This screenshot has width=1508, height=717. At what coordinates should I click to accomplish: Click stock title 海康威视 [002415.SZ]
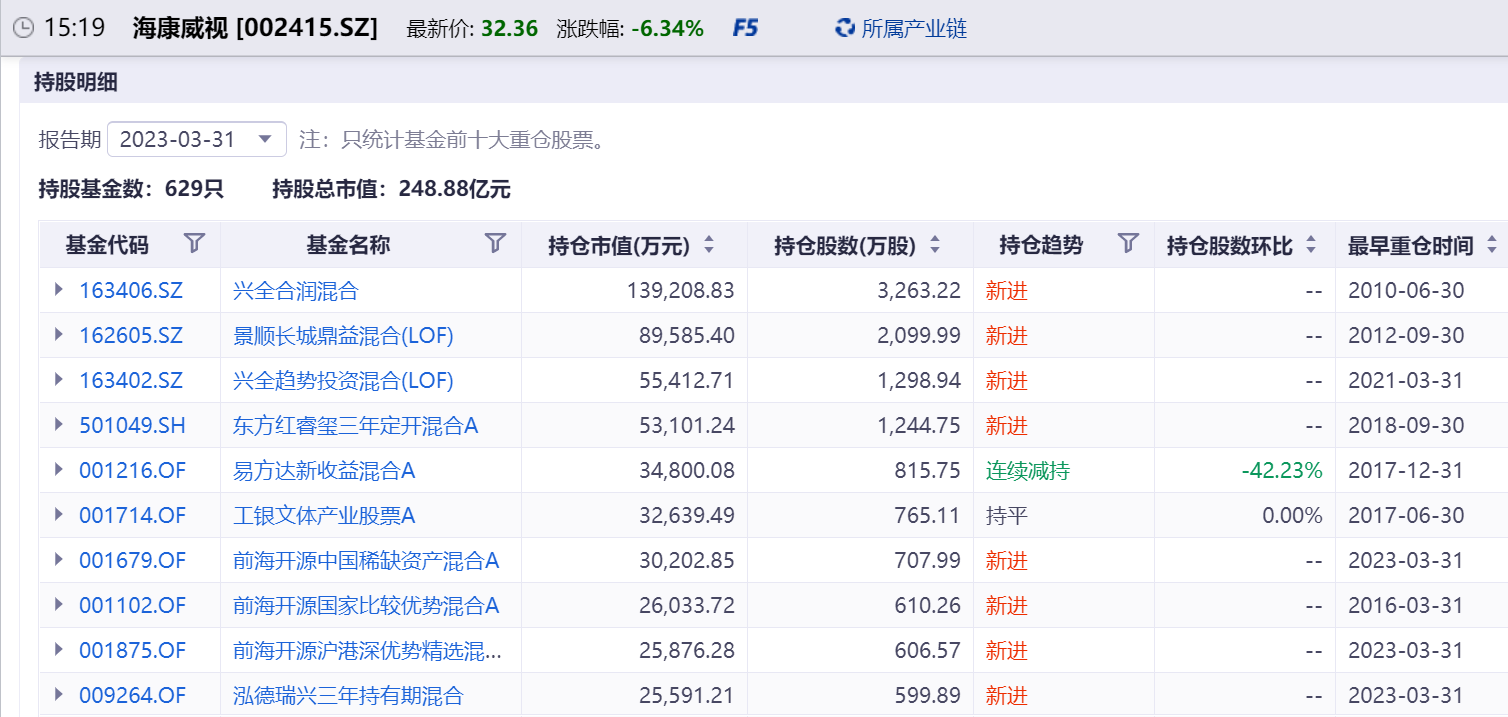(255, 28)
